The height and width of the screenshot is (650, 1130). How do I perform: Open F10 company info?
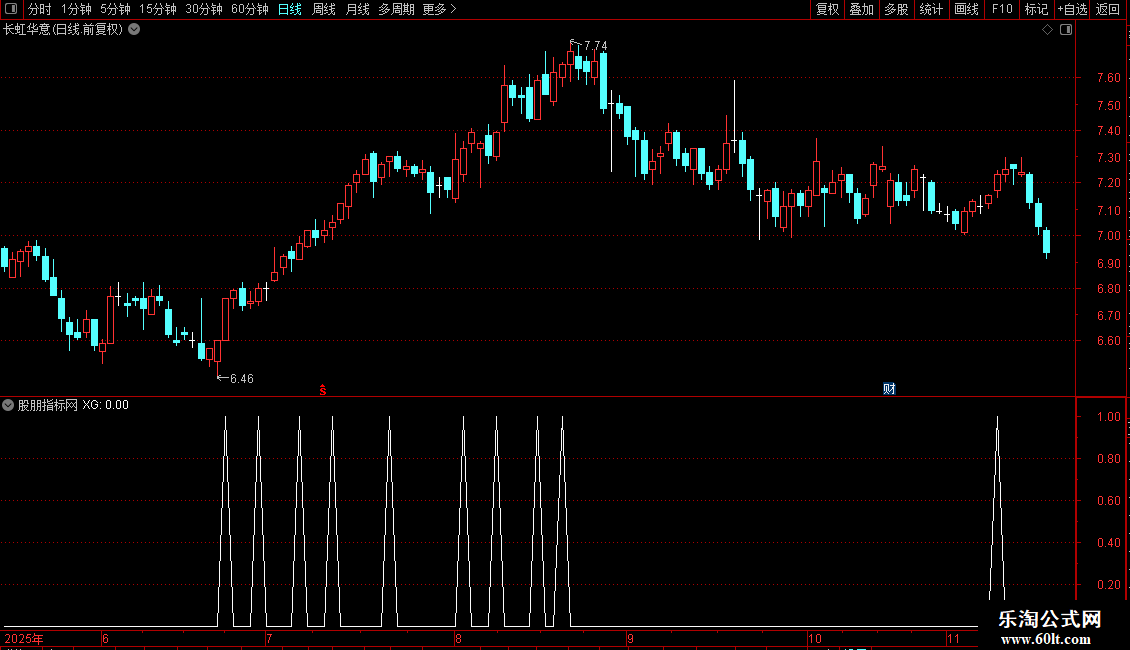click(x=1002, y=9)
